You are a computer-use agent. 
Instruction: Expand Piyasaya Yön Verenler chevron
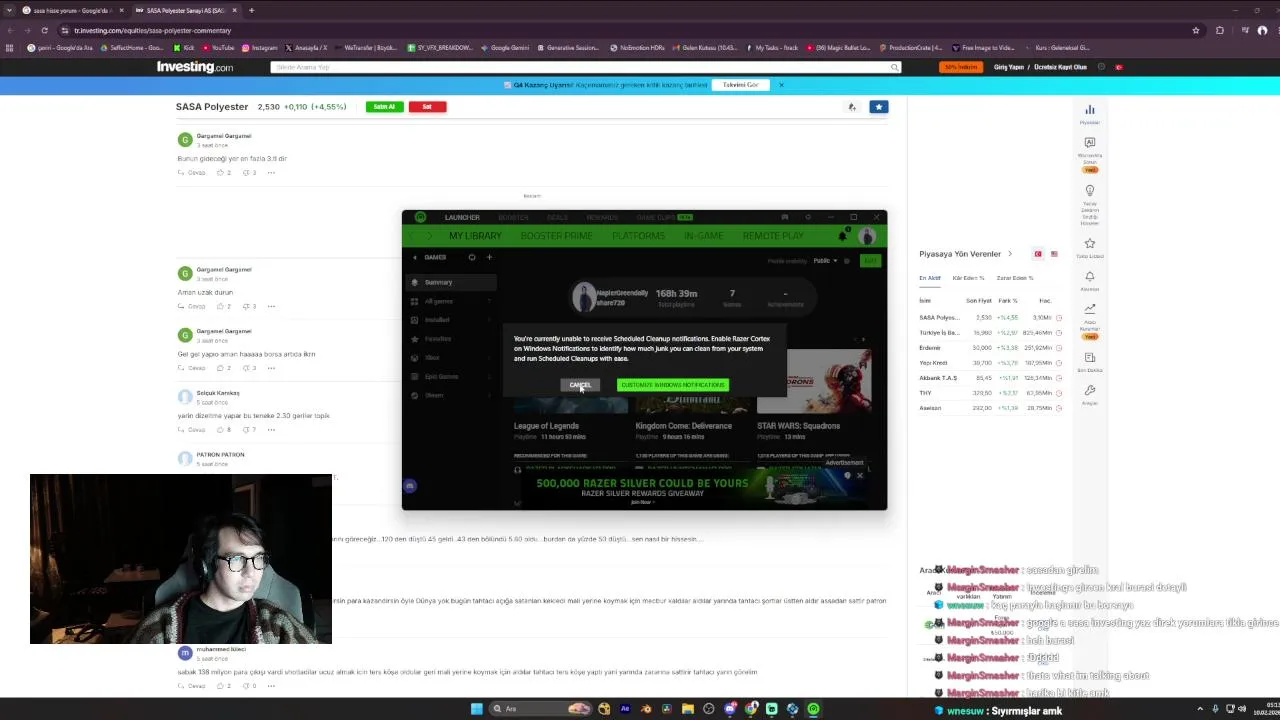tap(1010, 254)
